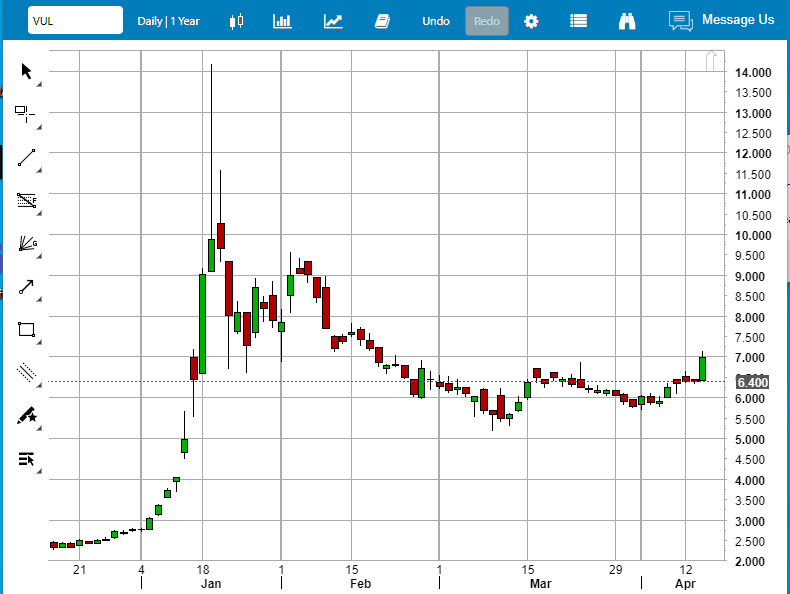Click the Jan month label on time axis
The image size is (790, 594).
pos(211,583)
